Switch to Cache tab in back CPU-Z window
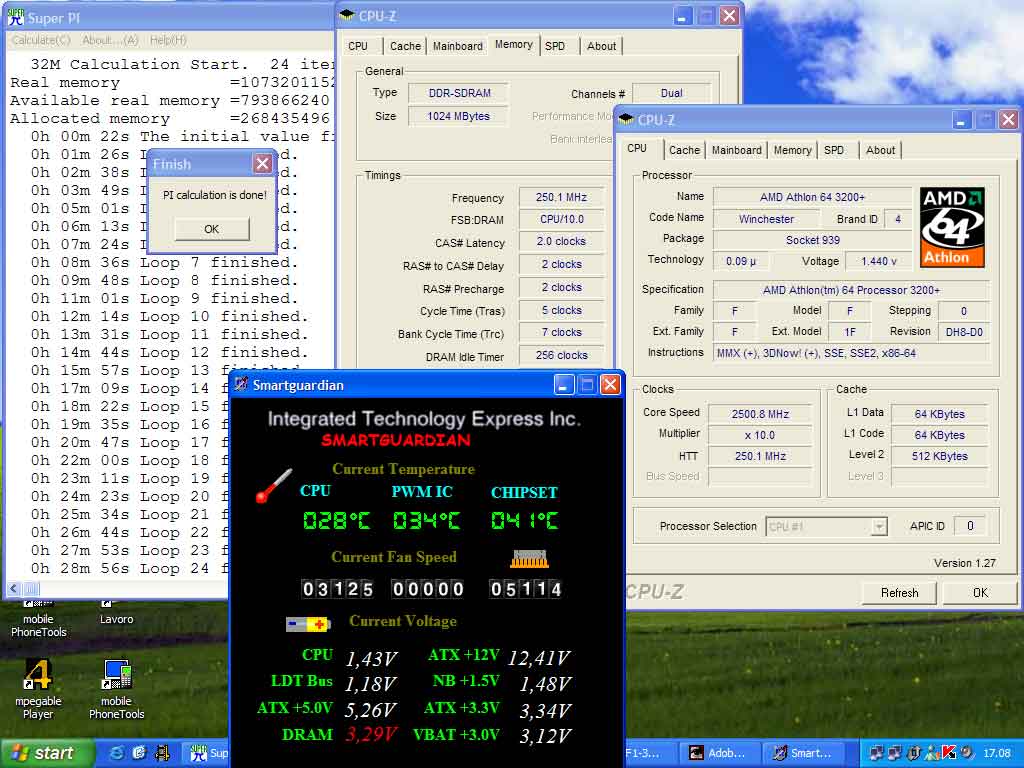The height and width of the screenshot is (768, 1024). [x=405, y=46]
